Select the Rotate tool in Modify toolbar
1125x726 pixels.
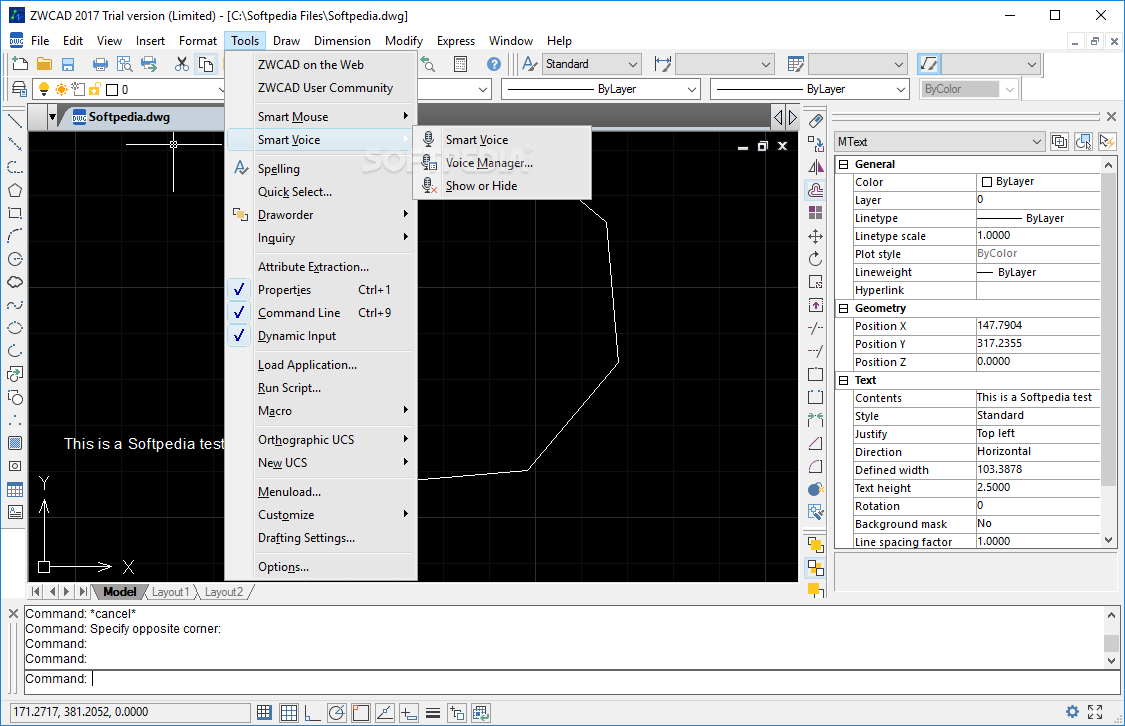[816, 259]
